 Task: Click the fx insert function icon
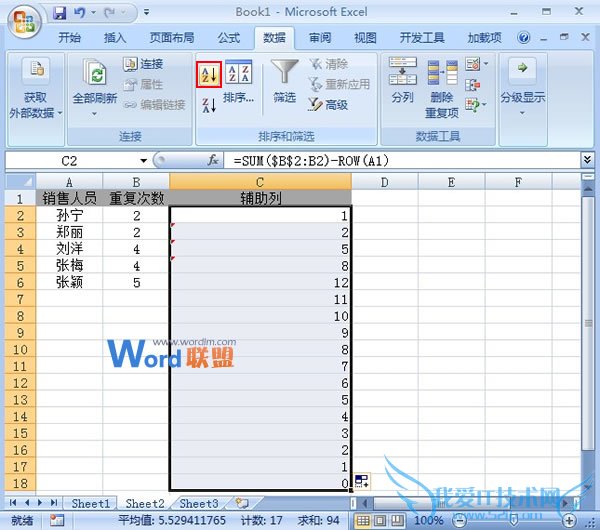(213, 160)
